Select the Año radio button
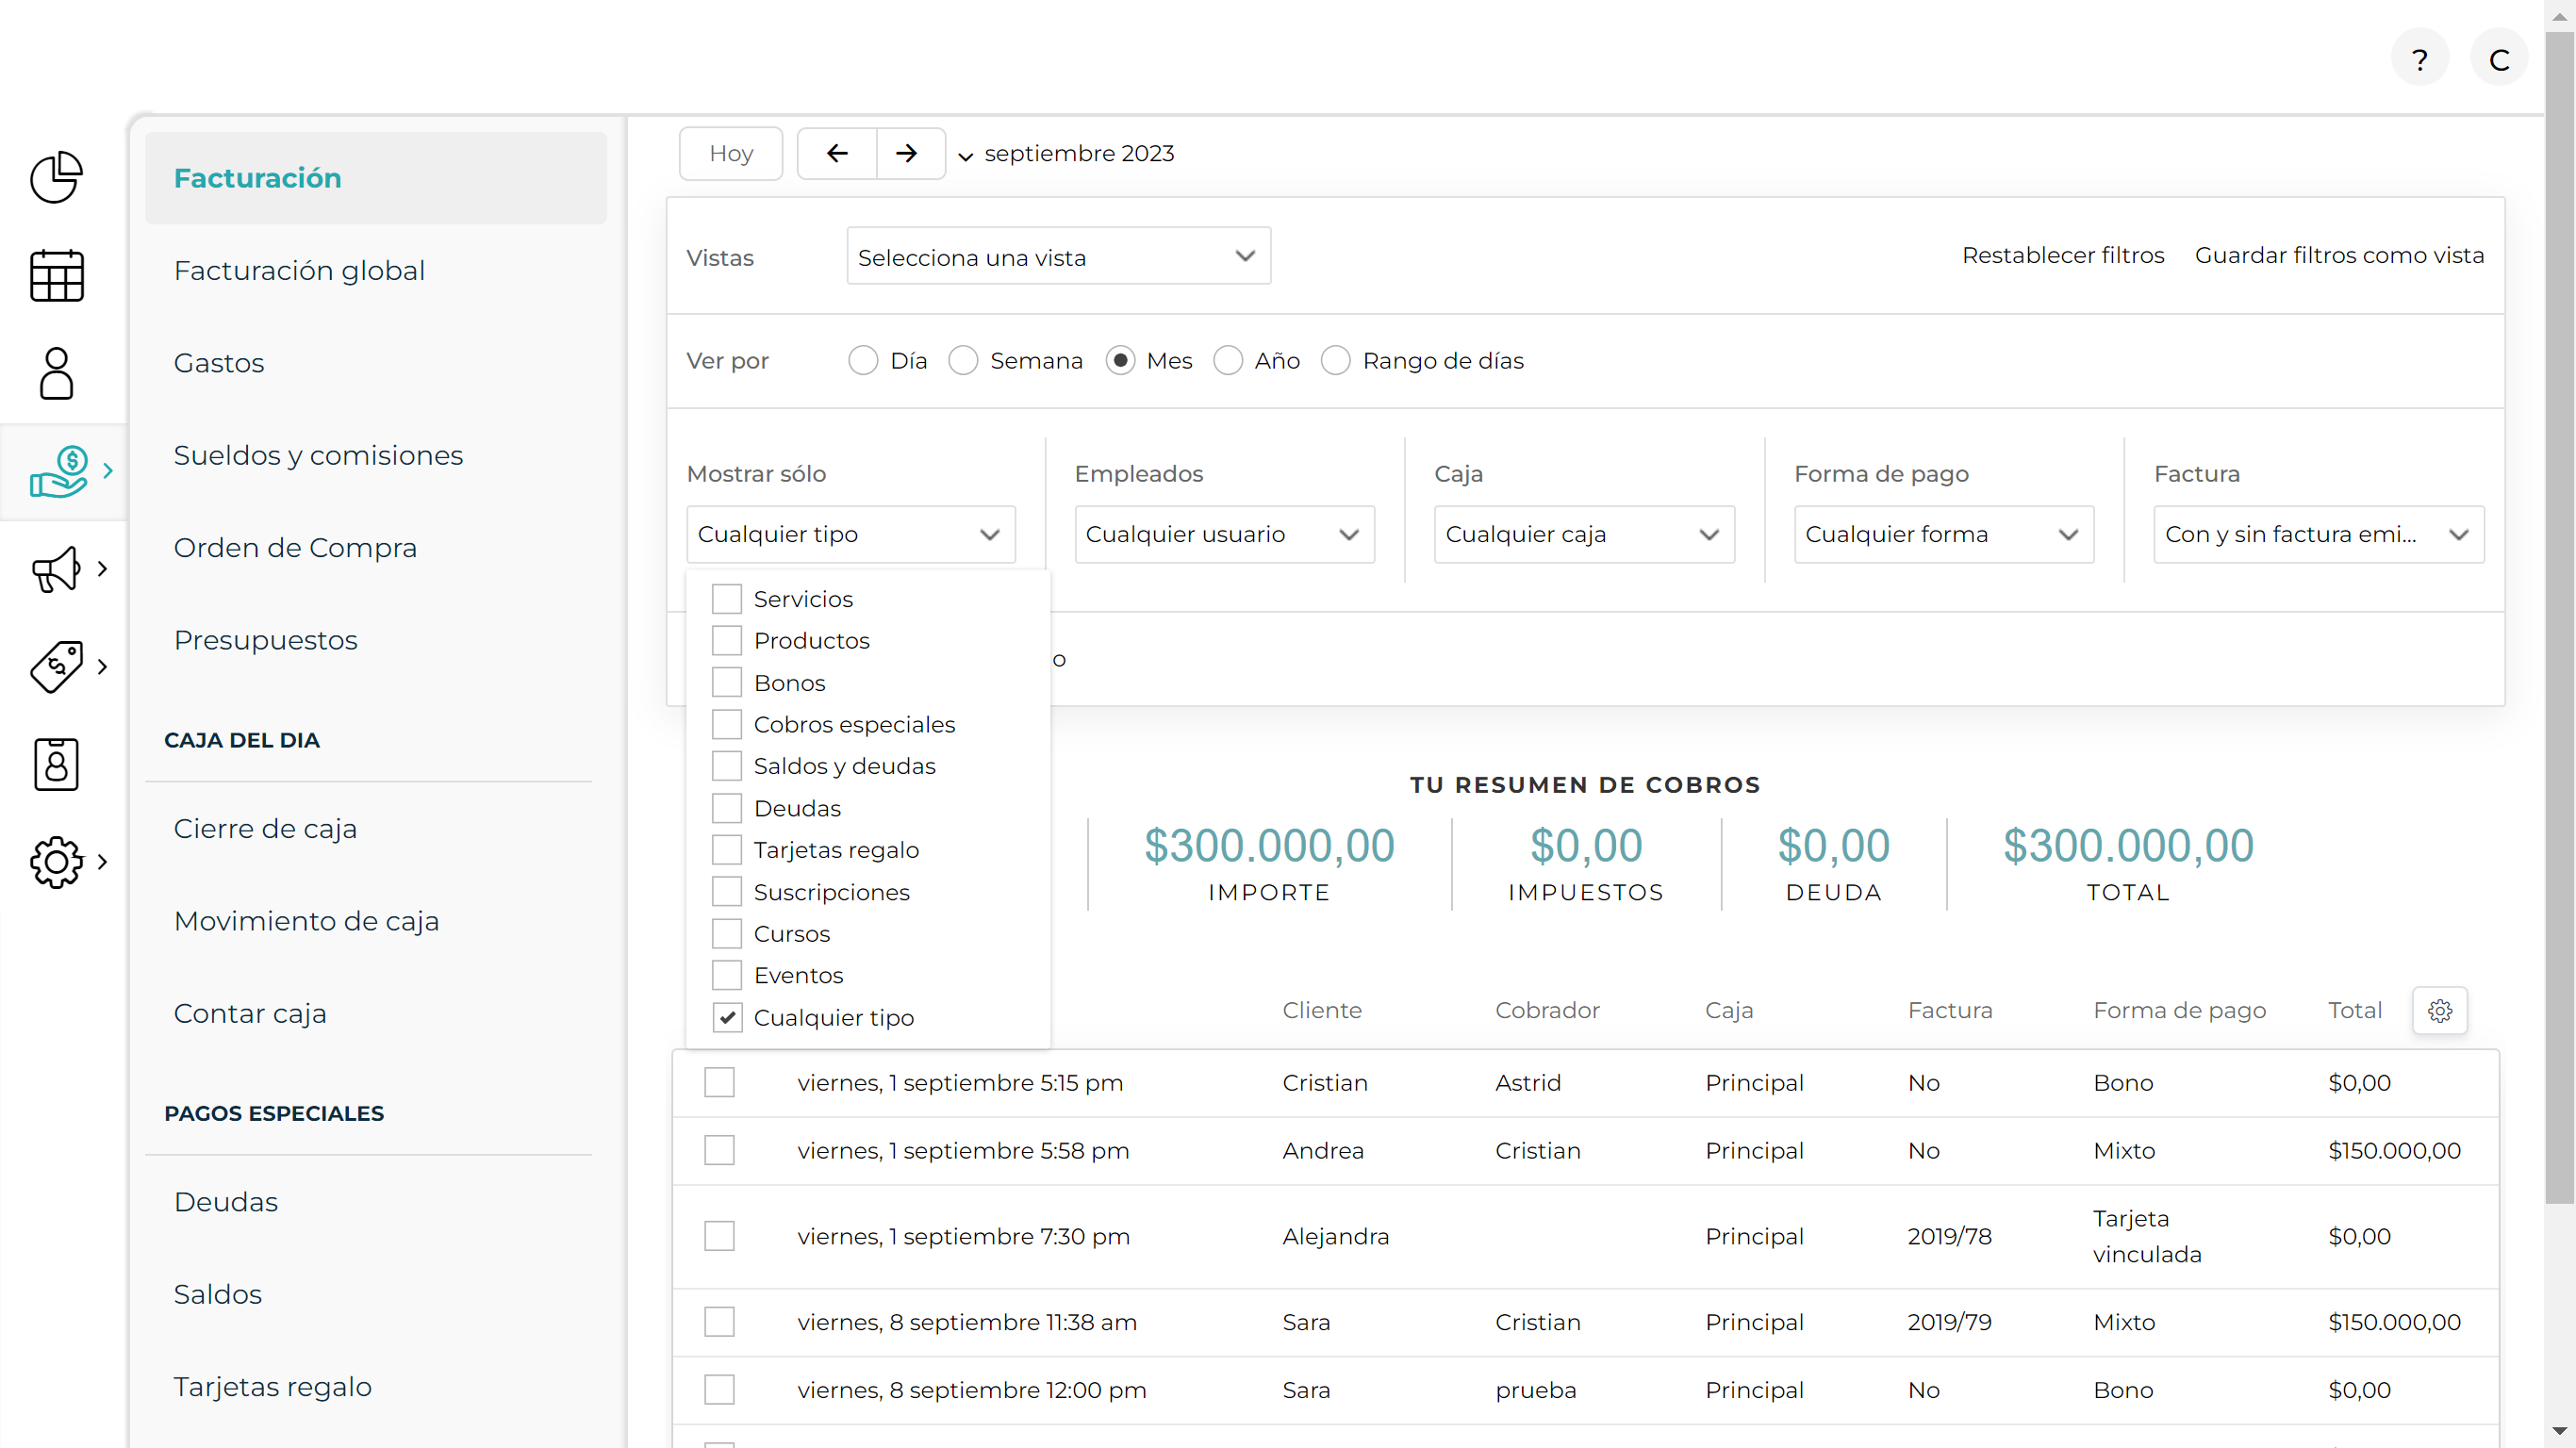This screenshot has height=1448, width=2576. (x=1228, y=360)
